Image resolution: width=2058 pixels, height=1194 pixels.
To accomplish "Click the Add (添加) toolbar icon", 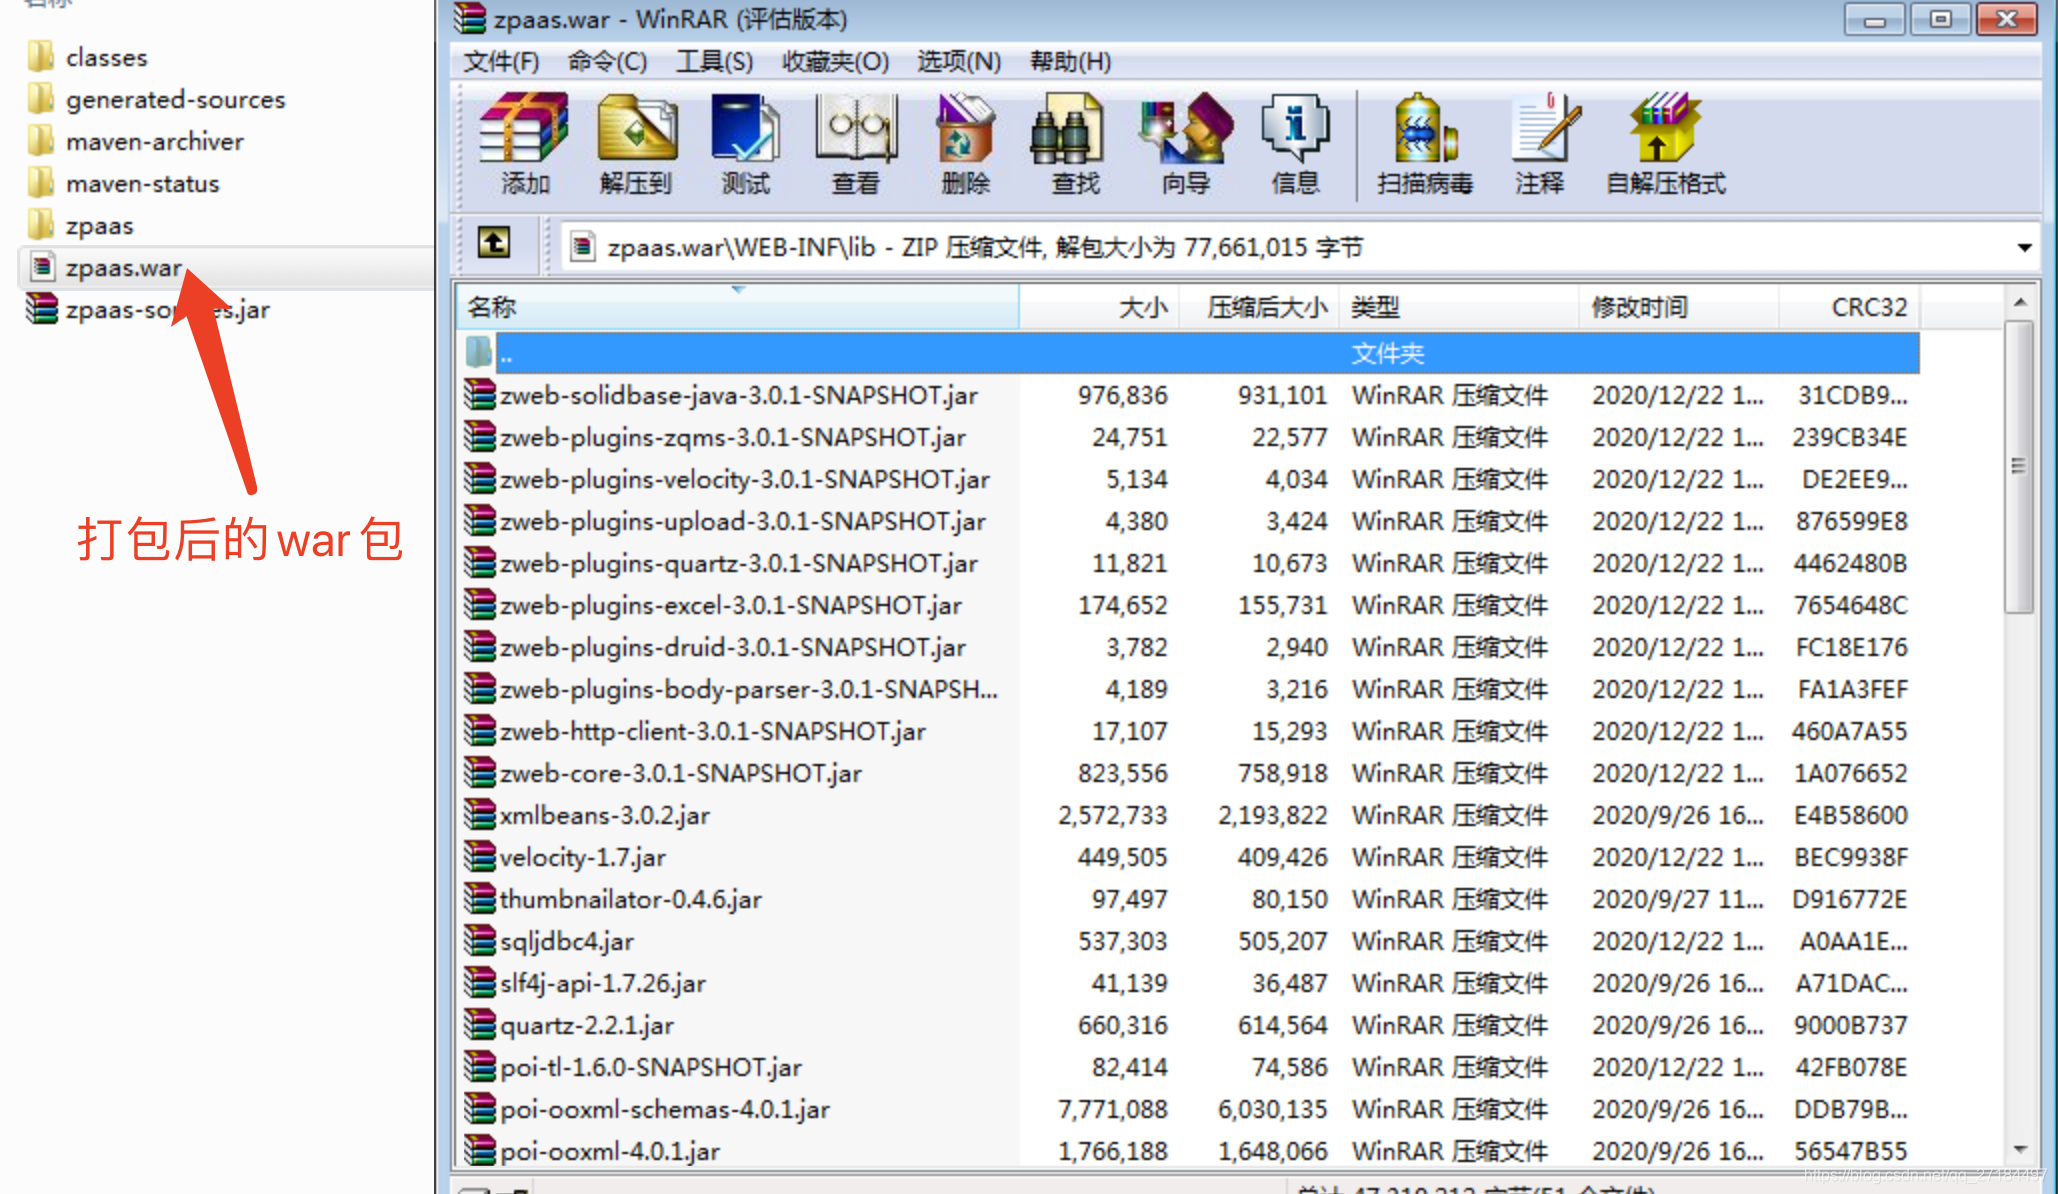I will 525,129.
